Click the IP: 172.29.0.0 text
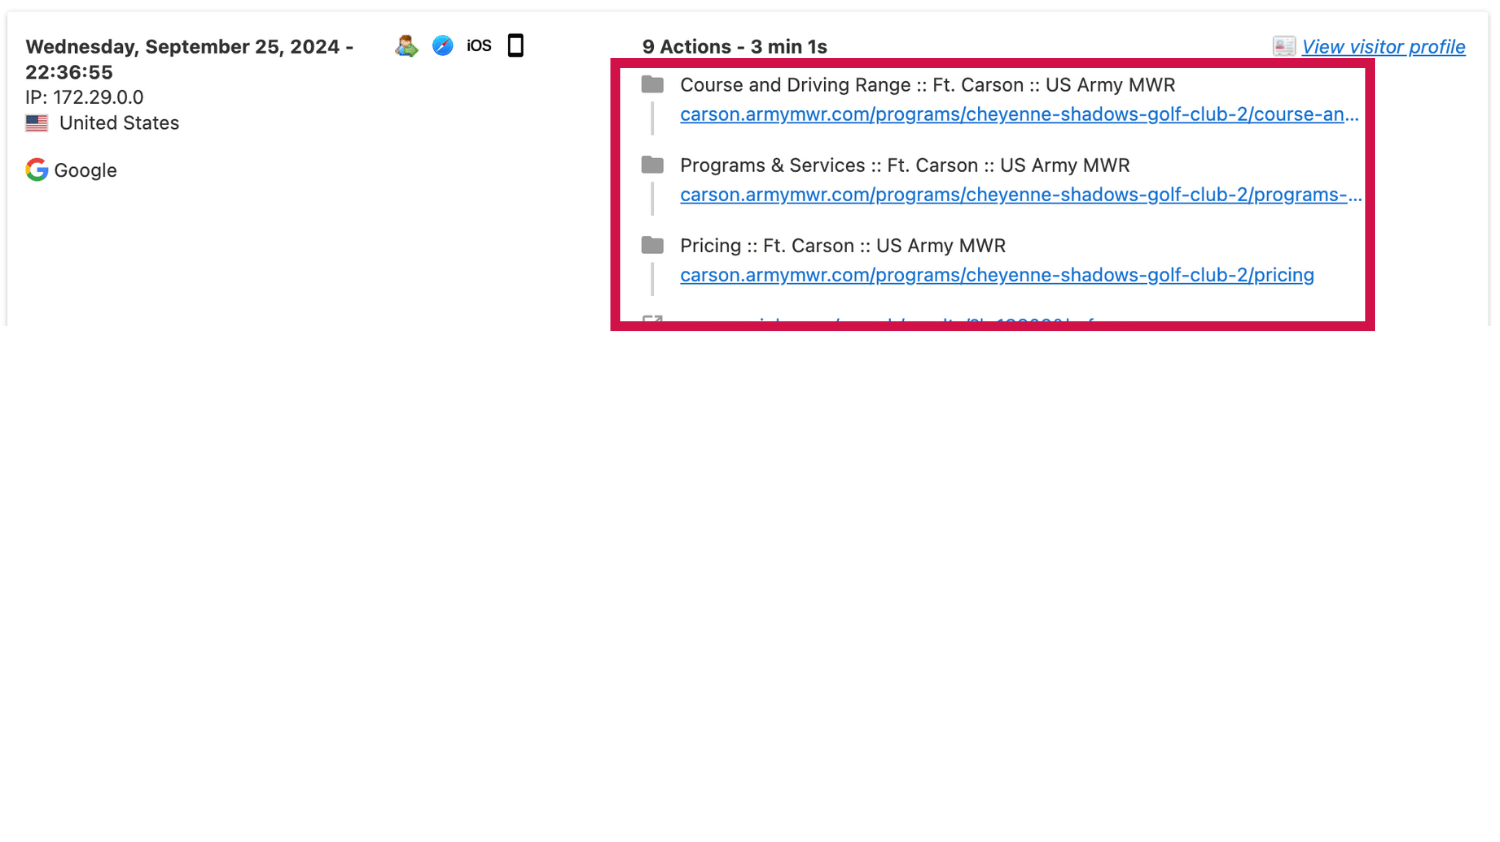Image resolution: width=1500 pixels, height=842 pixels. point(85,97)
